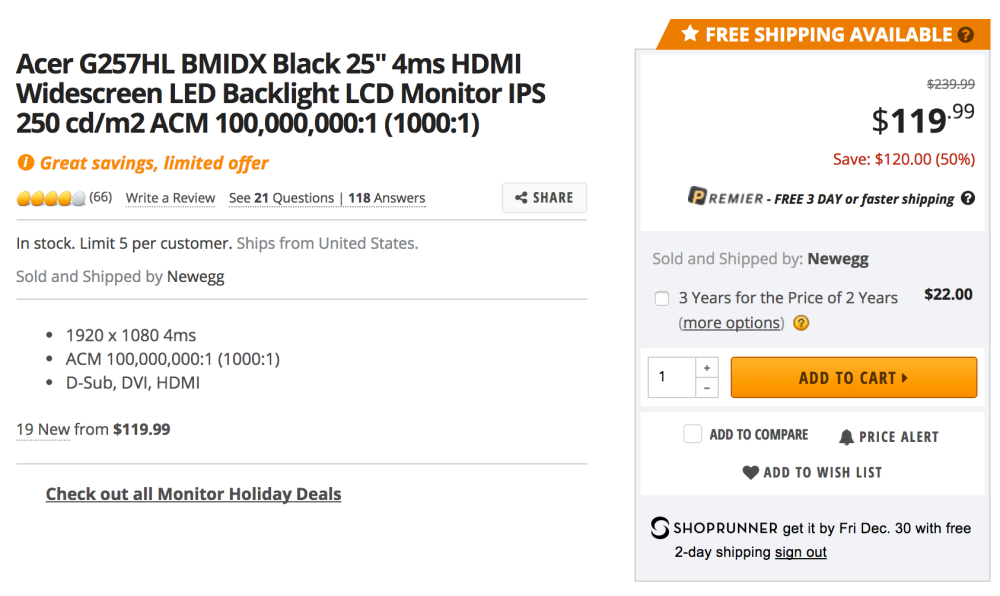The image size is (1000, 596).
Task: Click the Add to Wish List heart icon
Action: pos(751,472)
